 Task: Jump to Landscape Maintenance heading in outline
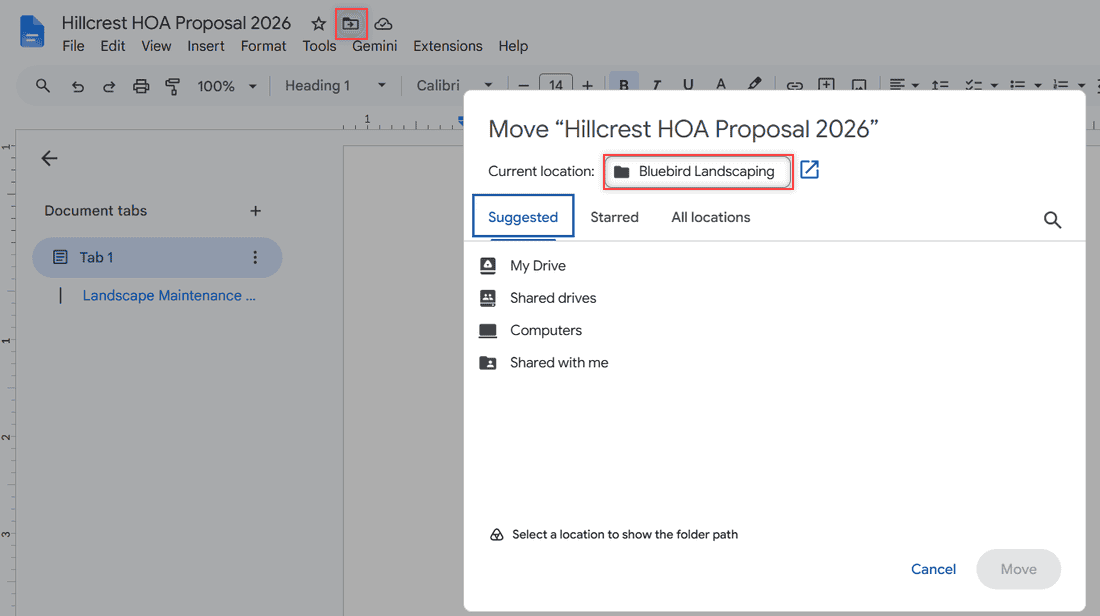point(169,296)
